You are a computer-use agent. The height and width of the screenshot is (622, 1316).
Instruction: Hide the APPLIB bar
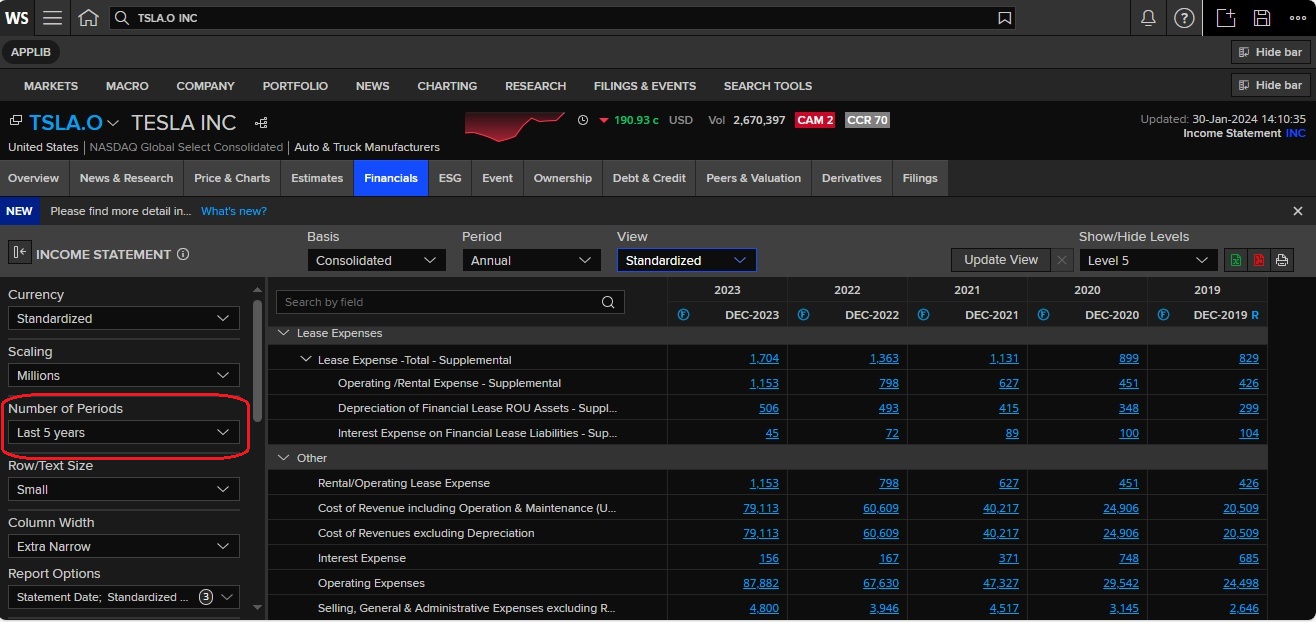coord(1270,52)
